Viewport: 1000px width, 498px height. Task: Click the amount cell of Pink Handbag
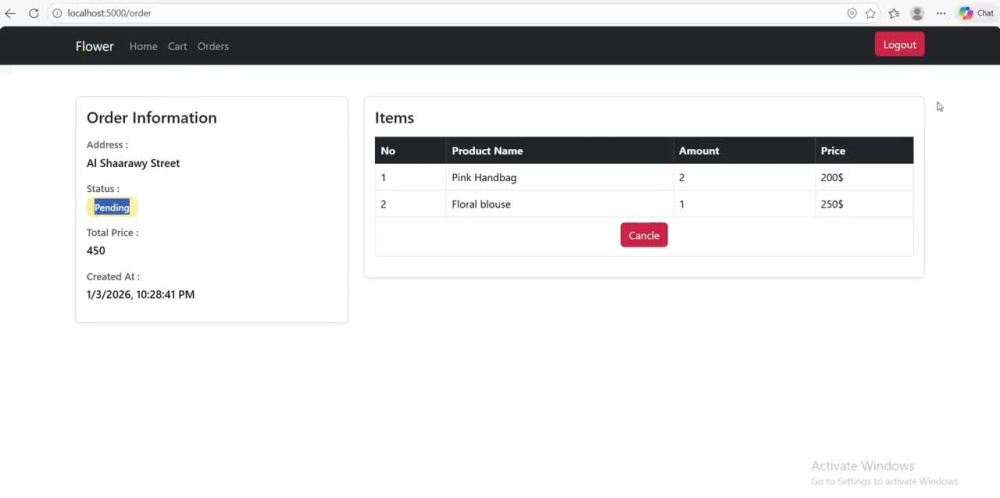(744, 177)
